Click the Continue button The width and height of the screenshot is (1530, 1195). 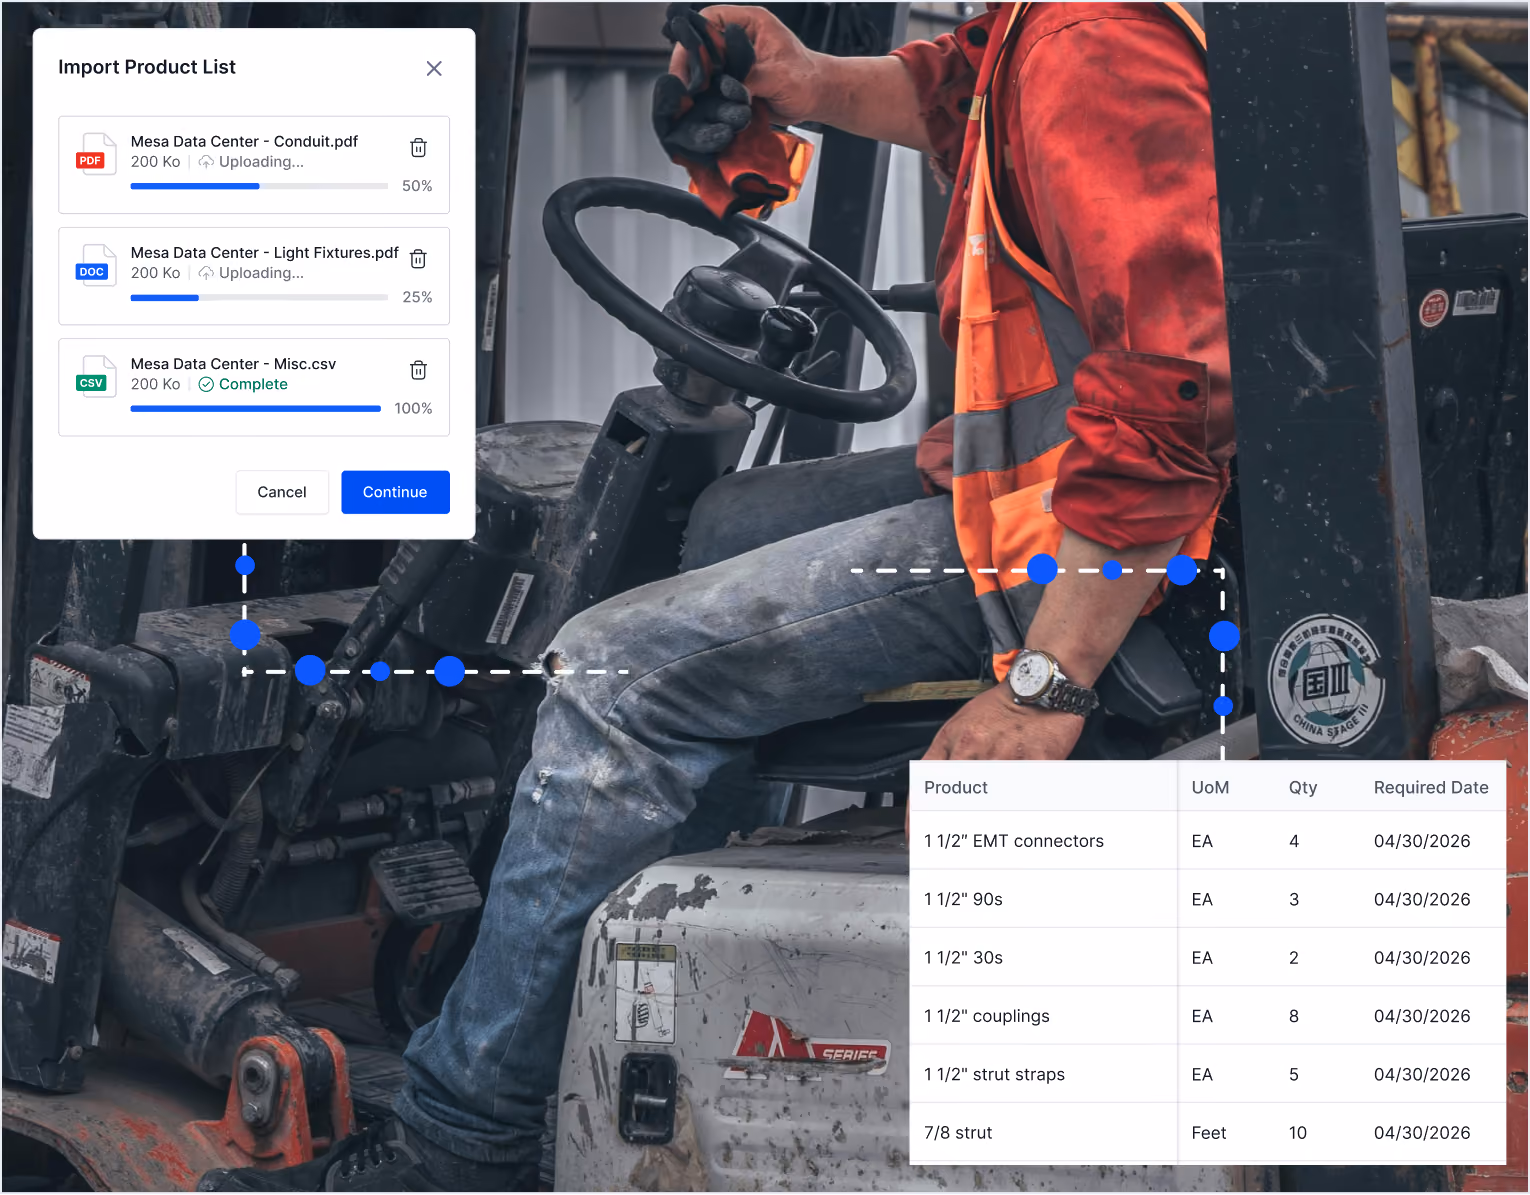click(395, 492)
